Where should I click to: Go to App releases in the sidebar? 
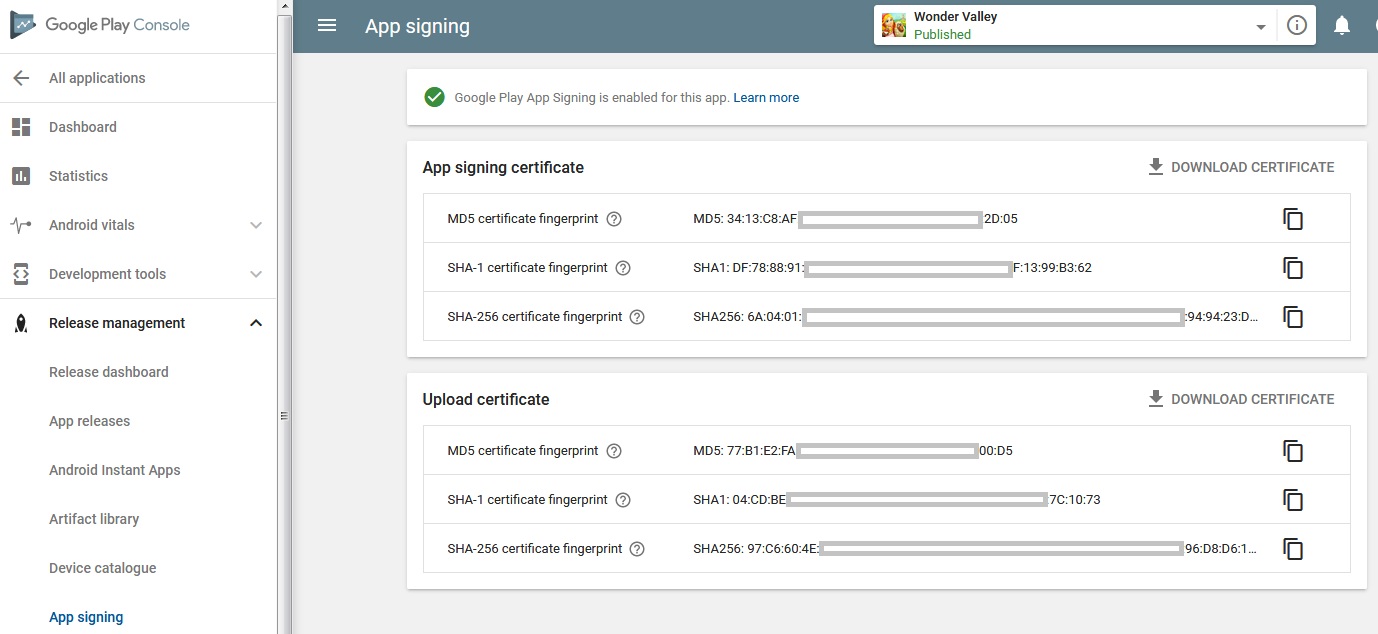[89, 421]
